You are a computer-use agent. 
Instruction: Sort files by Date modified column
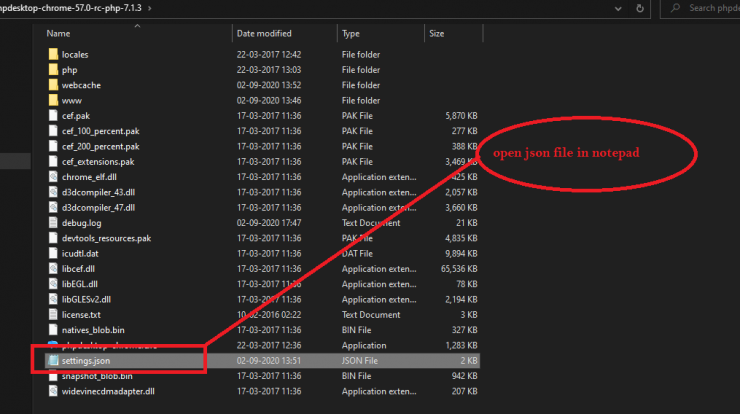point(264,34)
